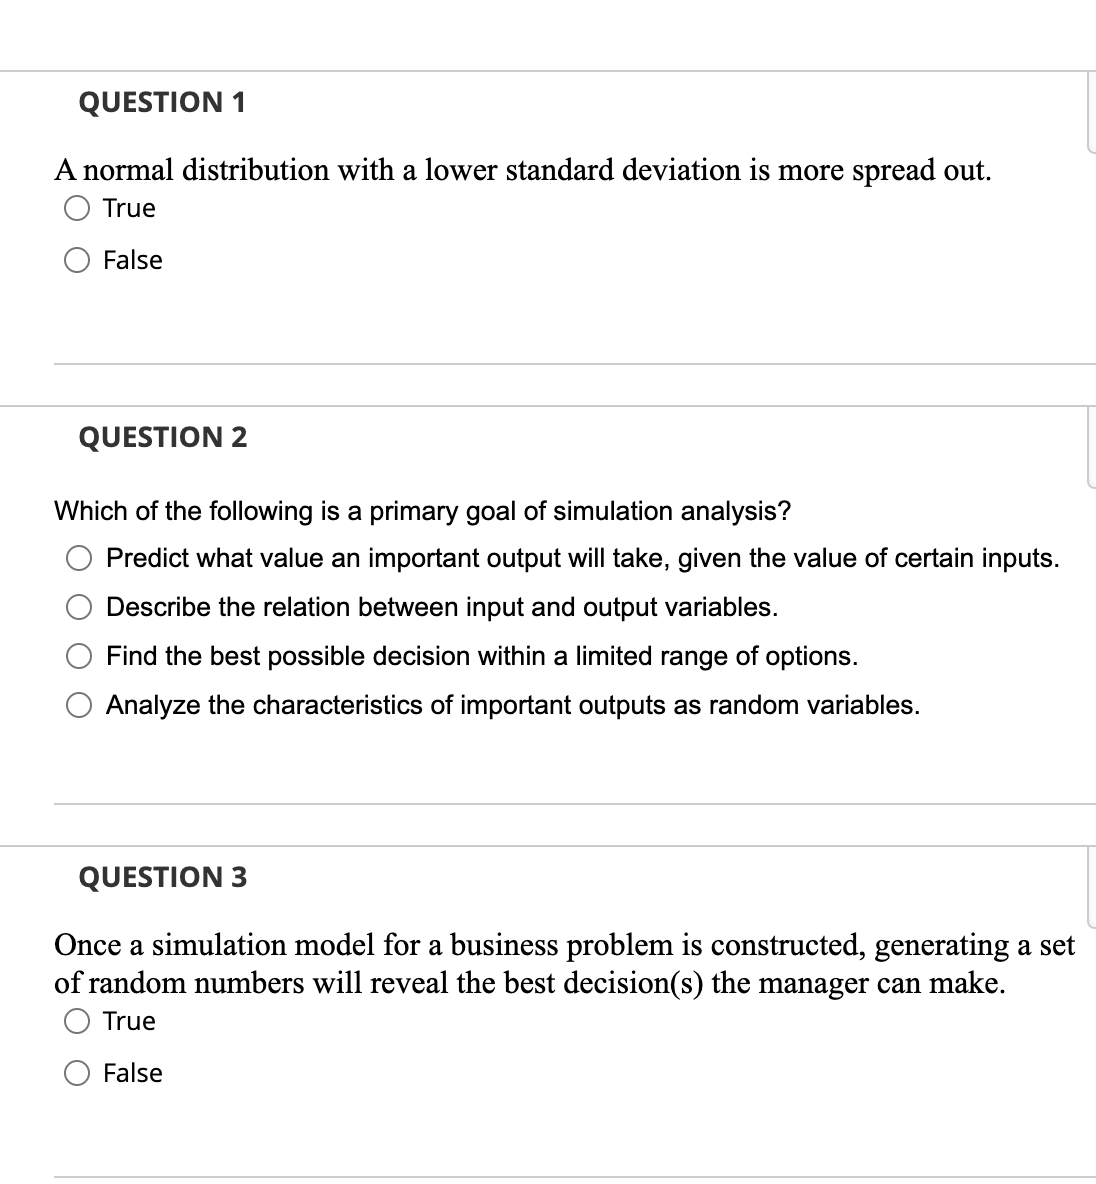The image size is (1096, 1184).
Task: Click the QUESTION 2 header
Action: [x=161, y=436]
